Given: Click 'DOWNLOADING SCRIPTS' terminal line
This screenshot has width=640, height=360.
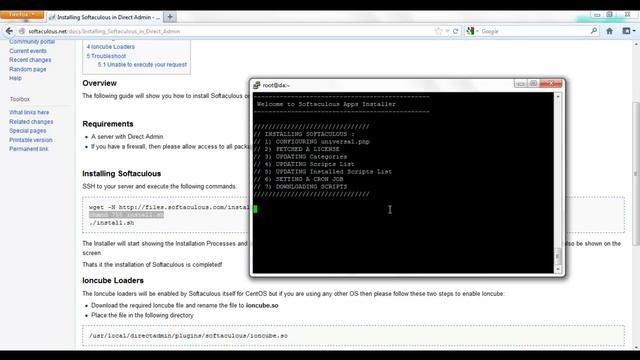Looking at the screenshot, I should click(300, 187).
